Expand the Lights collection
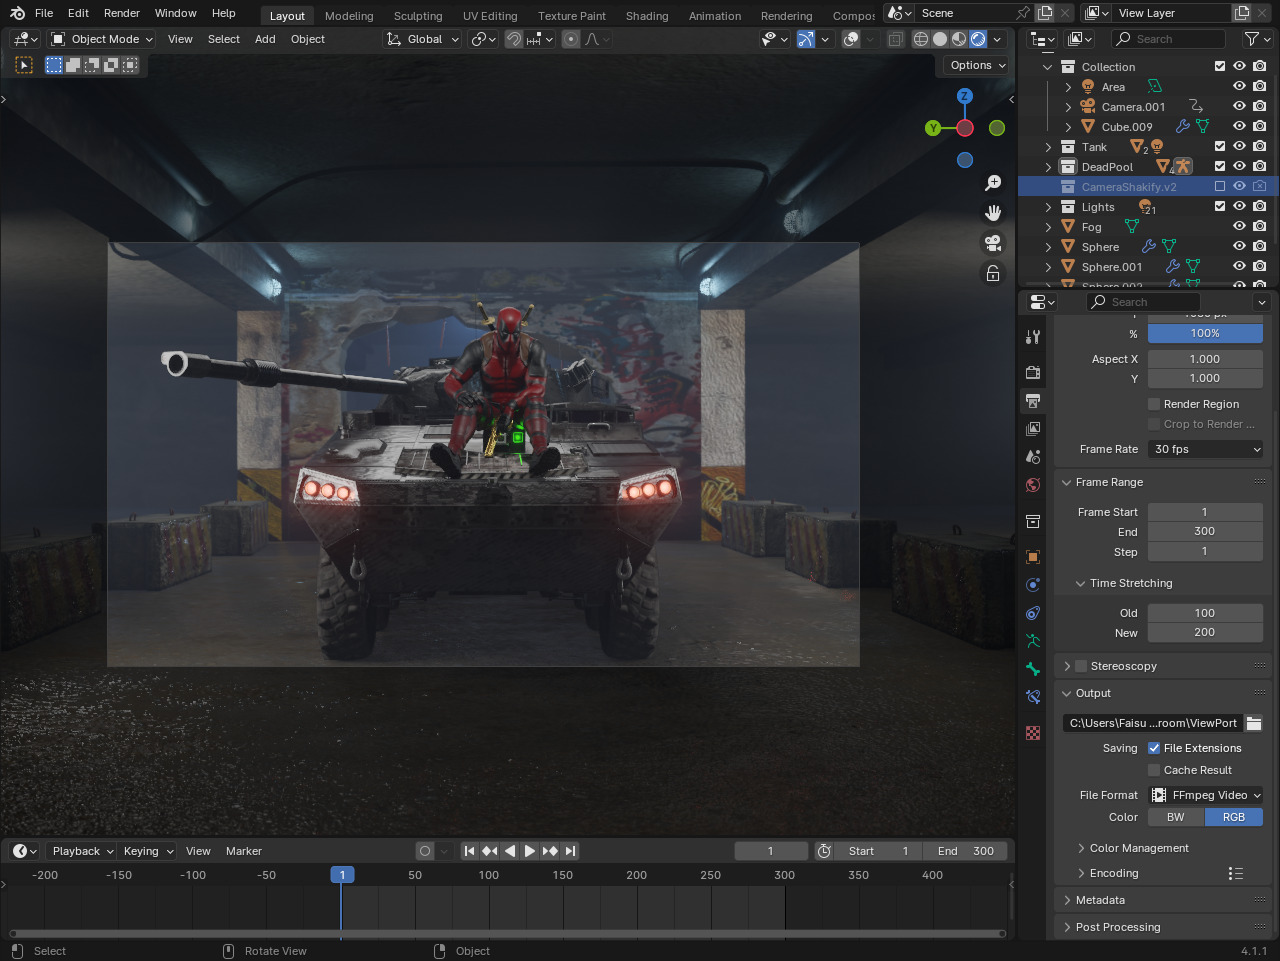This screenshot has width=1280, height=961. (x=1048, y=207)
